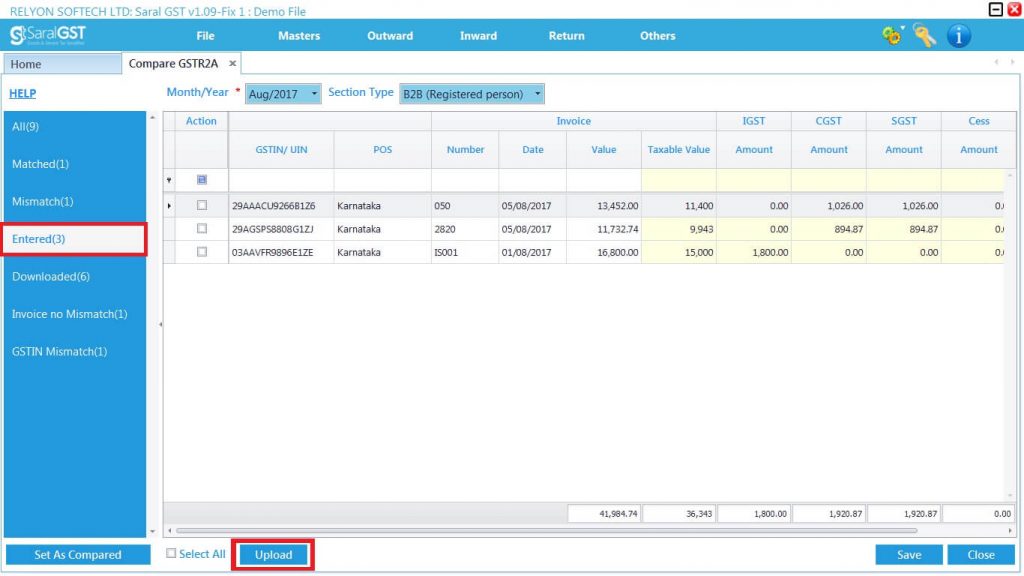Close the Compare GSTR2A tab
The height and width of the screenshot is (576, 1024).
point(232,63)
